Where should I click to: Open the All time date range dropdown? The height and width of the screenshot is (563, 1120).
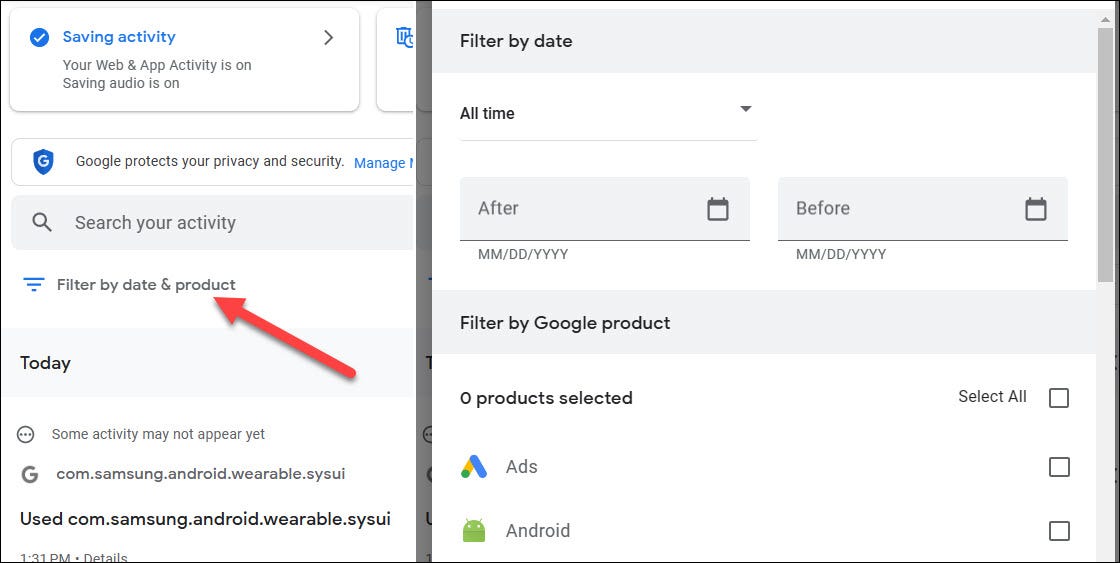tap(607, 113)
